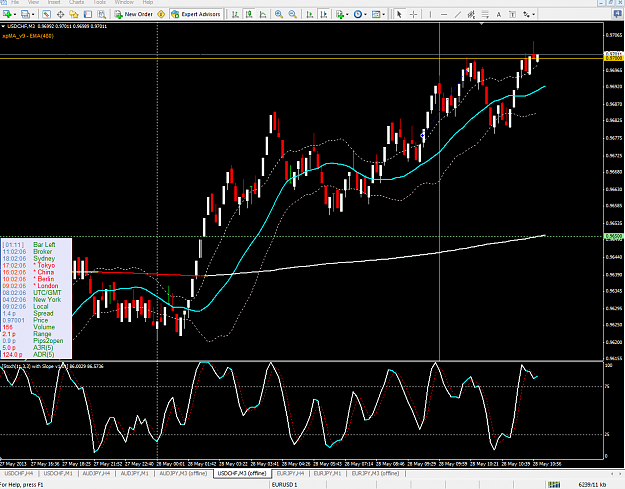Open the New Chart dropdown arrow
Screen dimensions: 625x489
[x=15, y=15]
